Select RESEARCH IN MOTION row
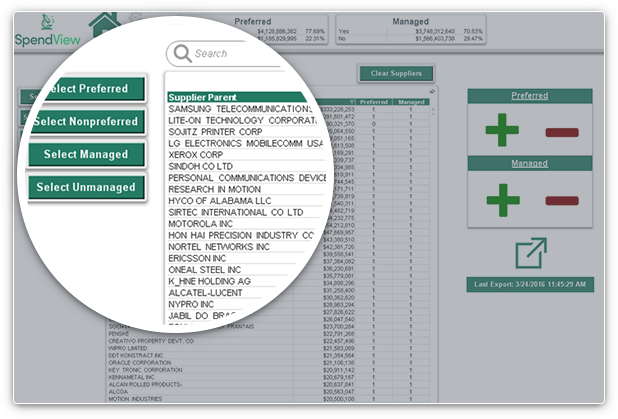The width and height of the screenshot is (618, 419). pyautogui.click(x=214, y=189)
